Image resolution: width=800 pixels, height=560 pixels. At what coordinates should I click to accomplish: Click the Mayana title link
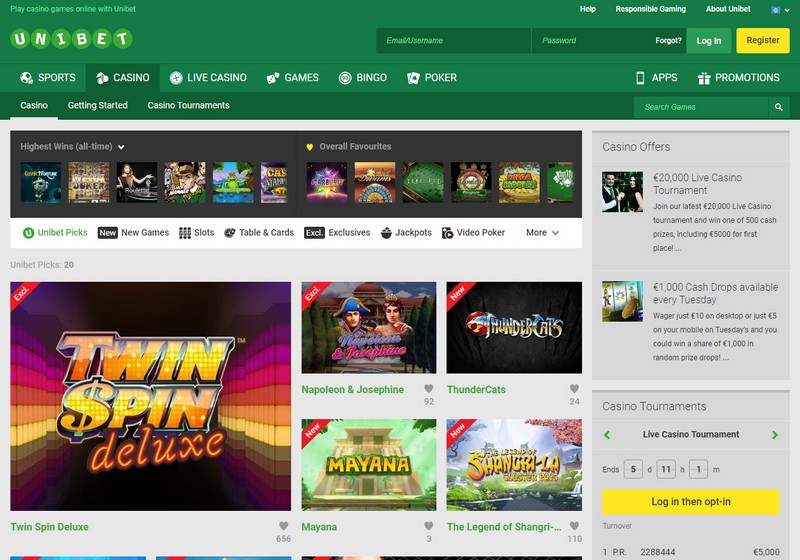[x=319, y=527]
